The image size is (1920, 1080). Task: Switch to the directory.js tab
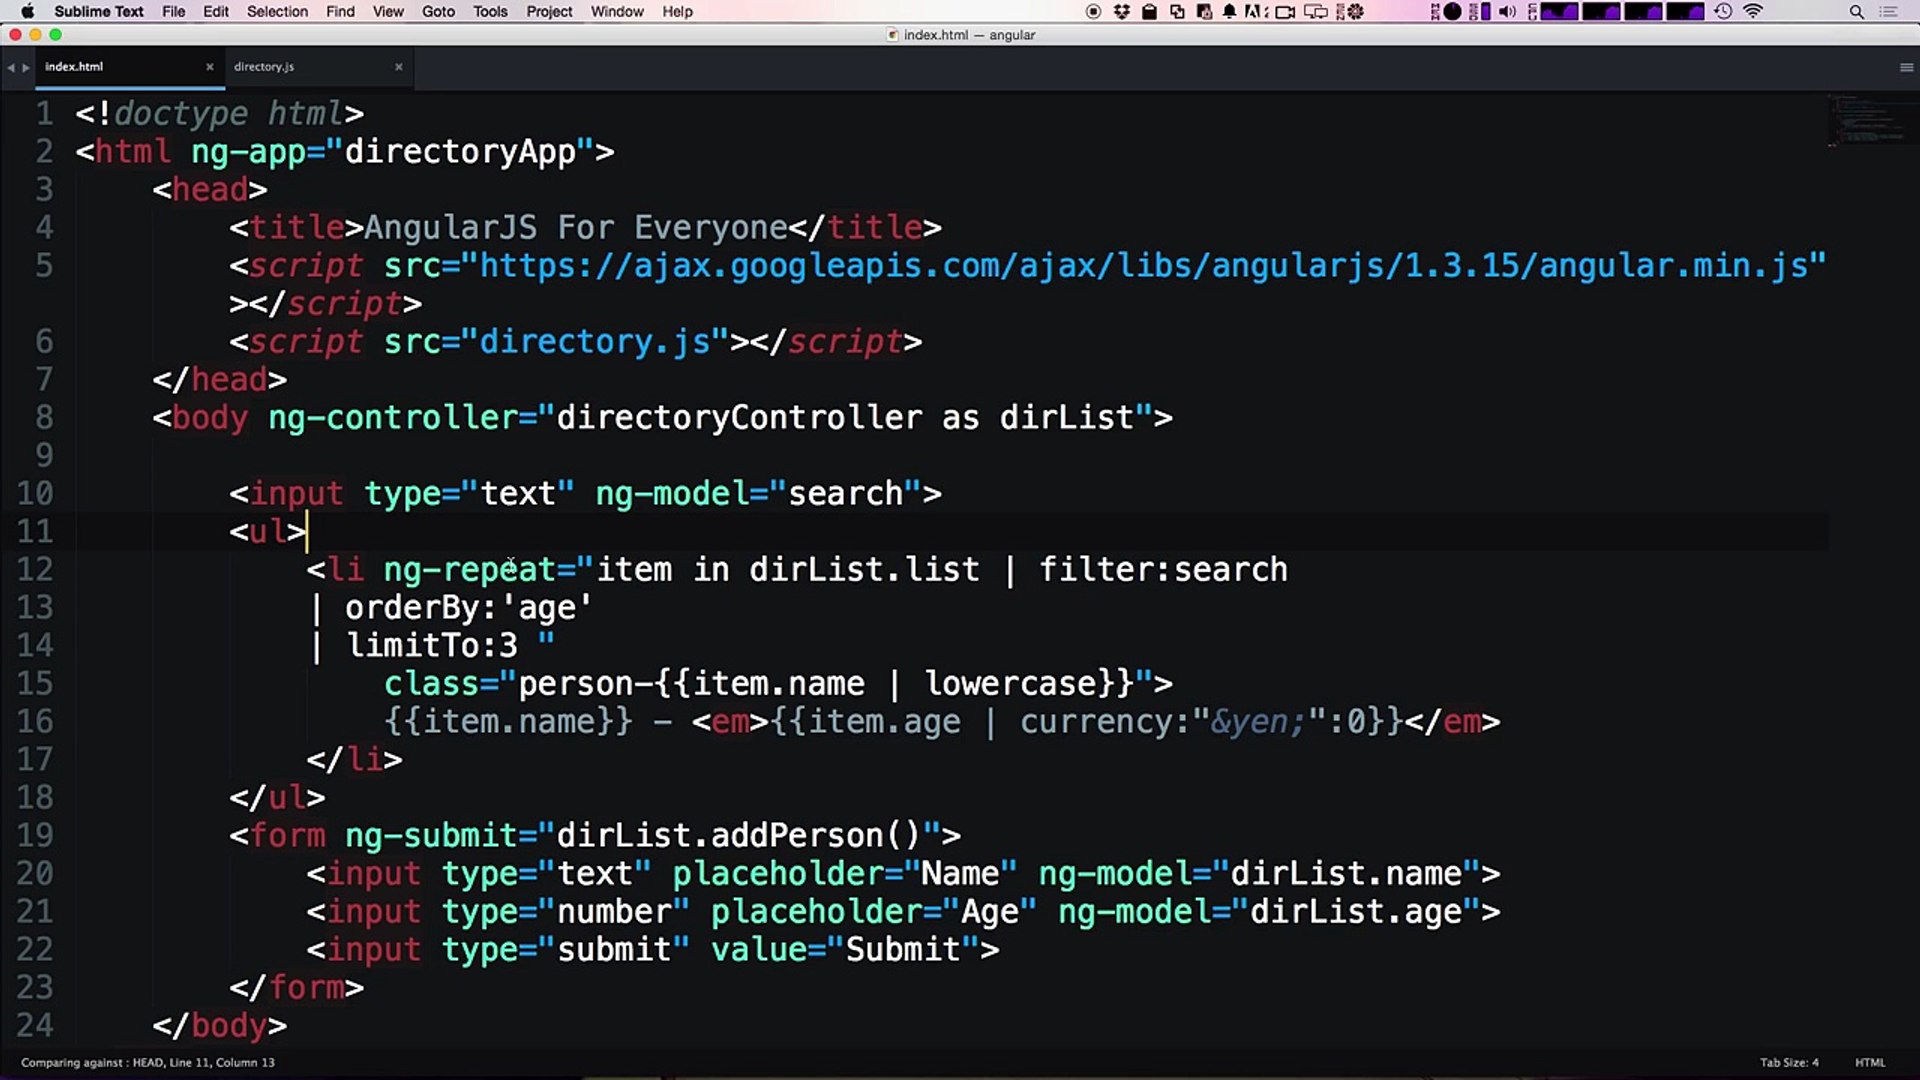click(x=264, y=67)
